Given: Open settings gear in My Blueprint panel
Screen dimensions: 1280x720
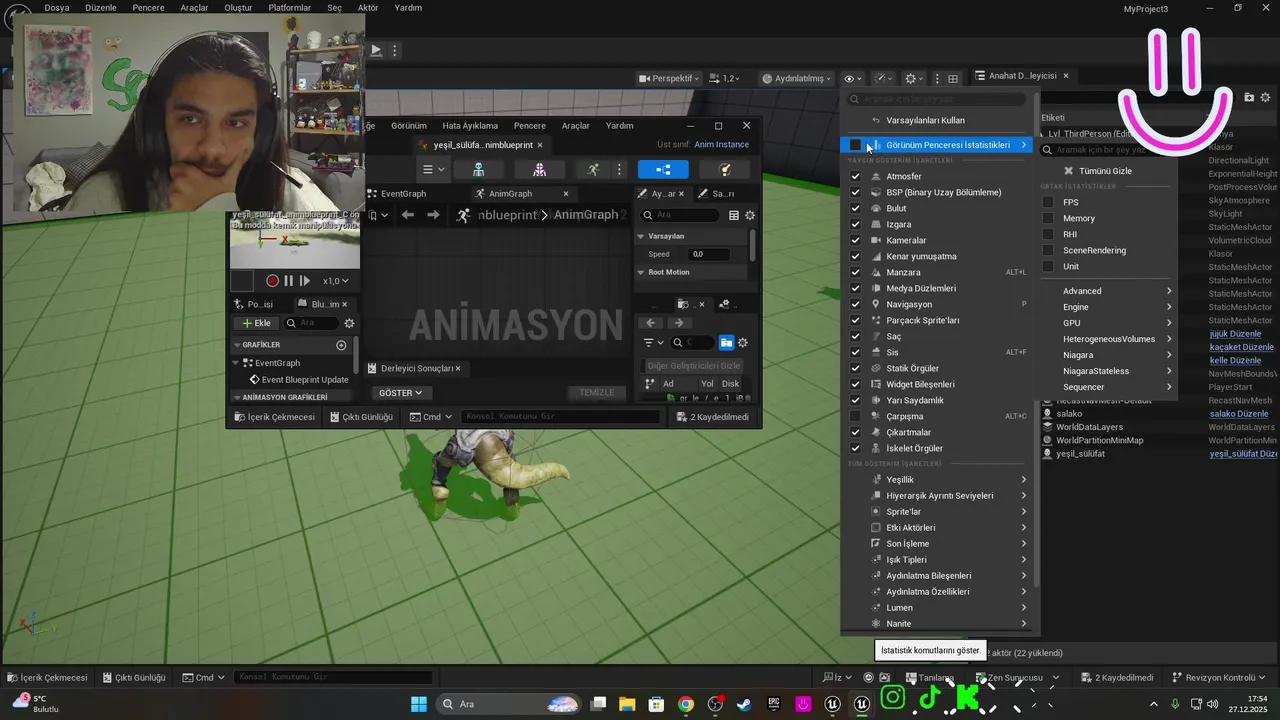Looking at the screenshot, I should click(349, 323).
